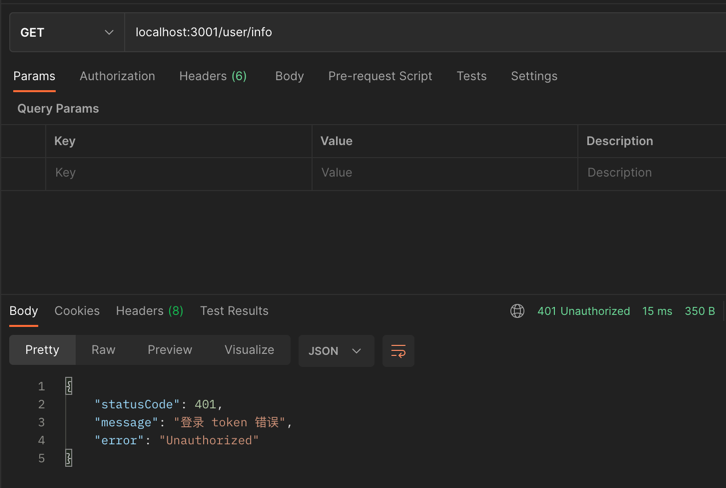Select the request Body tab
This screenshot has width=726, height=488.
click(289, 76)
